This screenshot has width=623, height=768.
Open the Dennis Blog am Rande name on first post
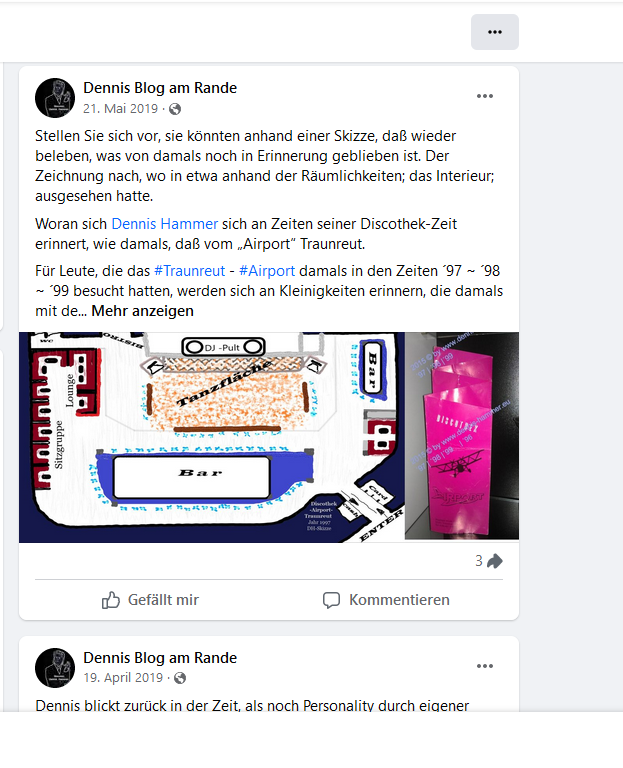pyautogui.click(x=160, y=88)
